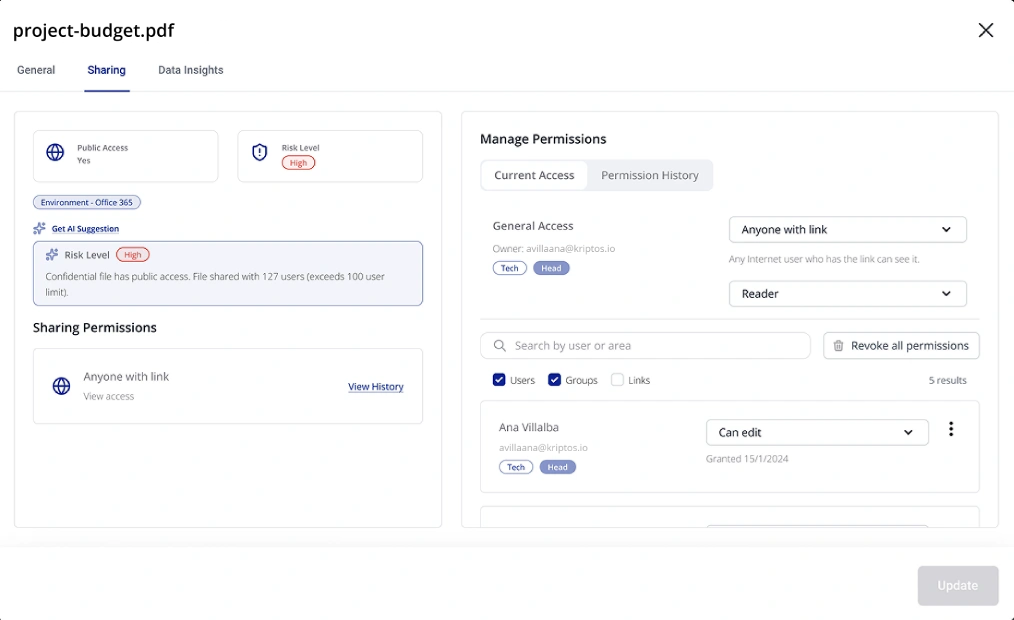Disable the Groups filter checkbox
This screenshot has width=1014, height=620.
pyautogui.click(x=554, y=380)
